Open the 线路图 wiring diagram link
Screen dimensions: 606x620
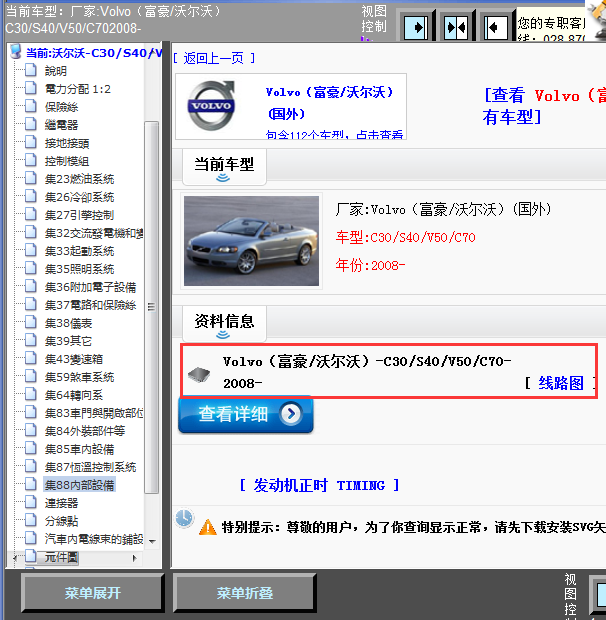click(561, 383)
